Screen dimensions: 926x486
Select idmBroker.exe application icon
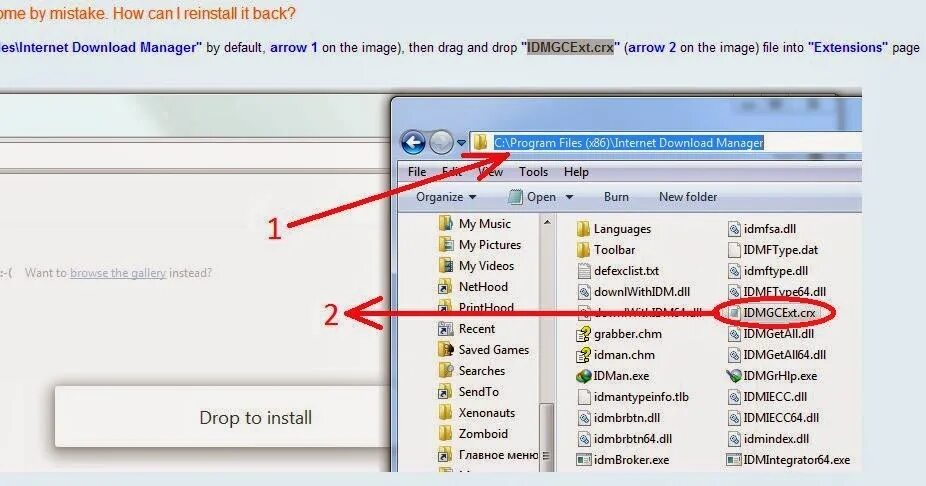(x=584, y=460)
